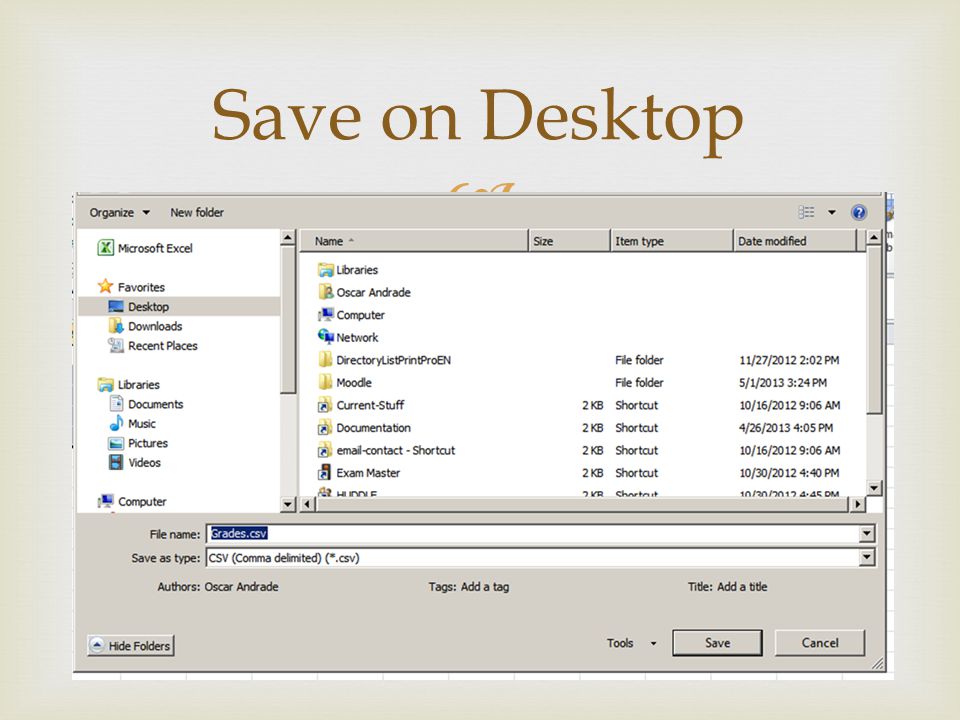Viewport: 960px width, 720px height.
Task: Click the date 11/27/2012 2:02 PM
Action: tap(789, 360)
